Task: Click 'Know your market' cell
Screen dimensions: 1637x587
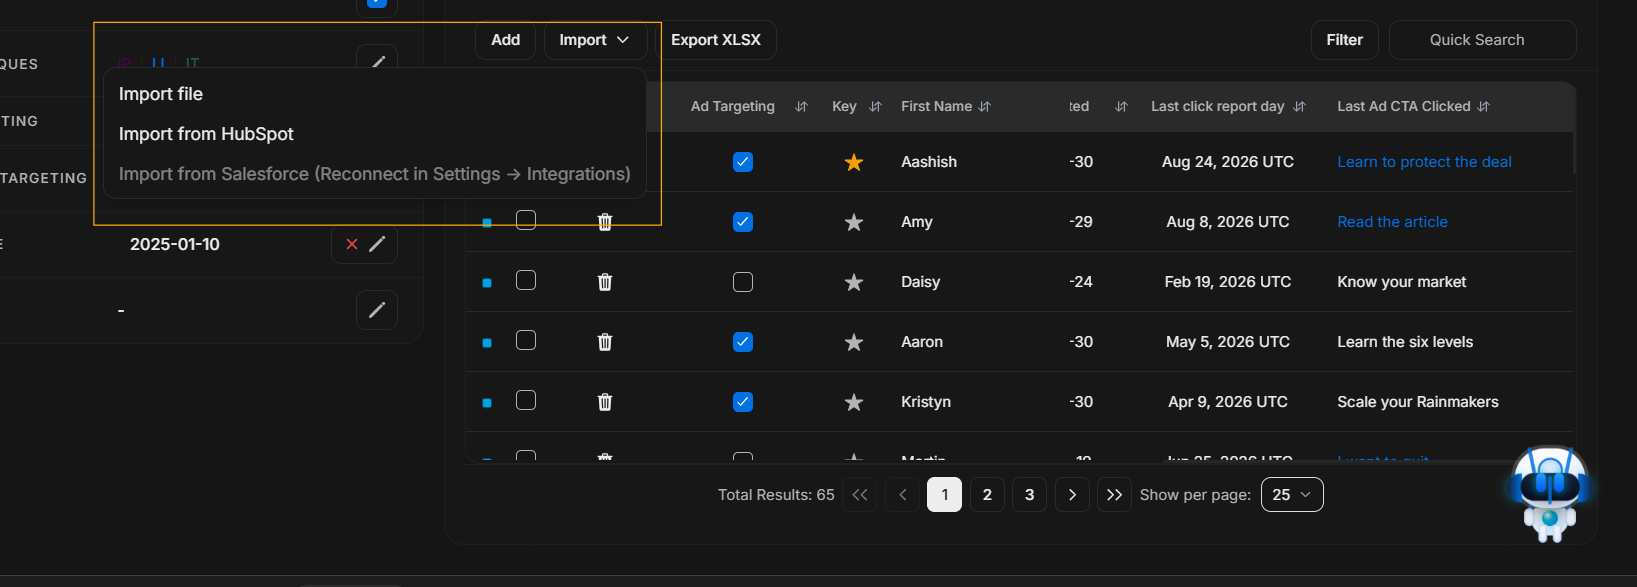Action: pyautogui.click(x=1402, y=282)
